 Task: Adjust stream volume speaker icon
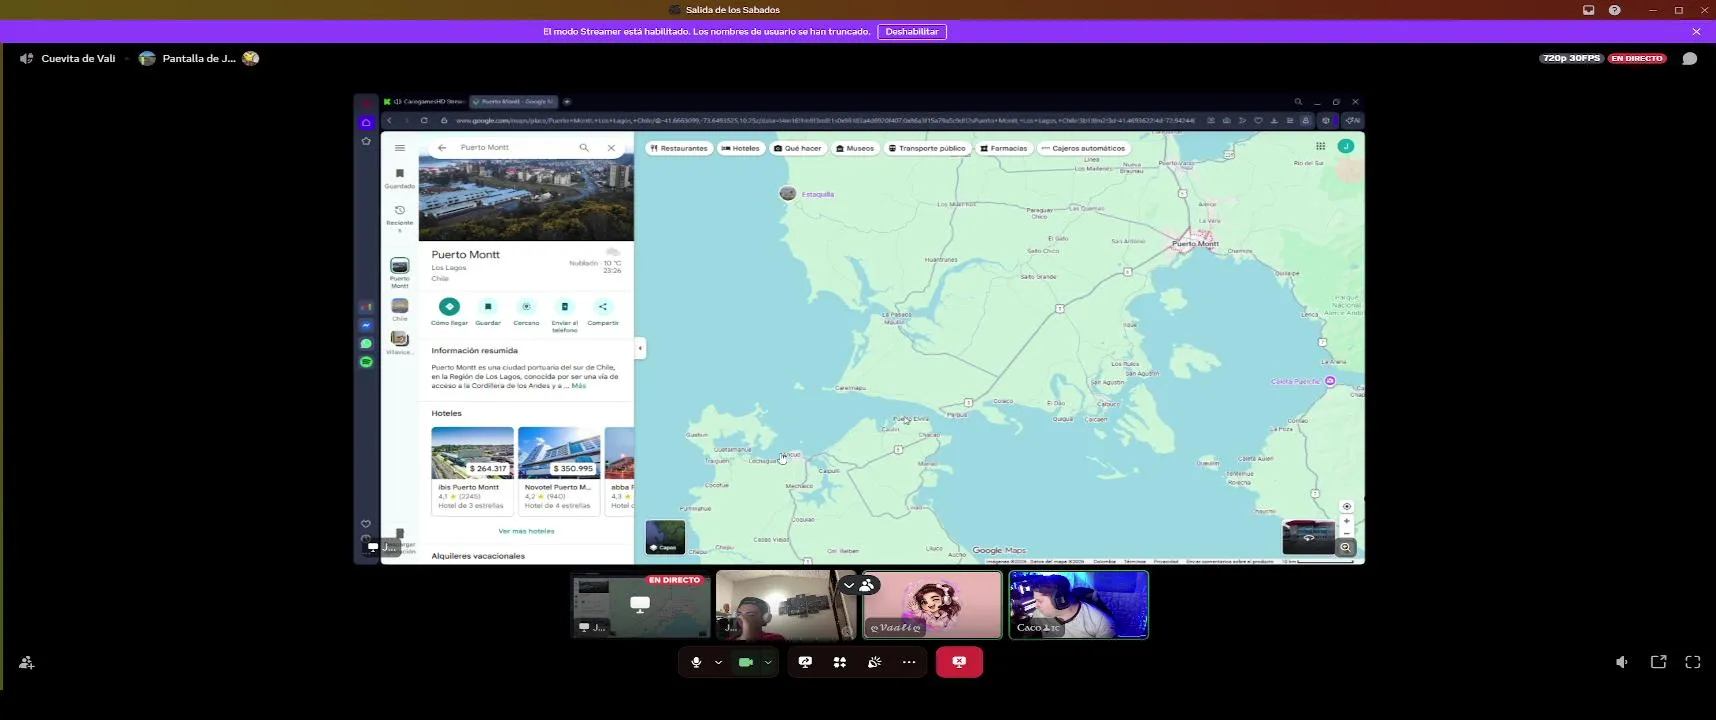[x=1622, y=662]
